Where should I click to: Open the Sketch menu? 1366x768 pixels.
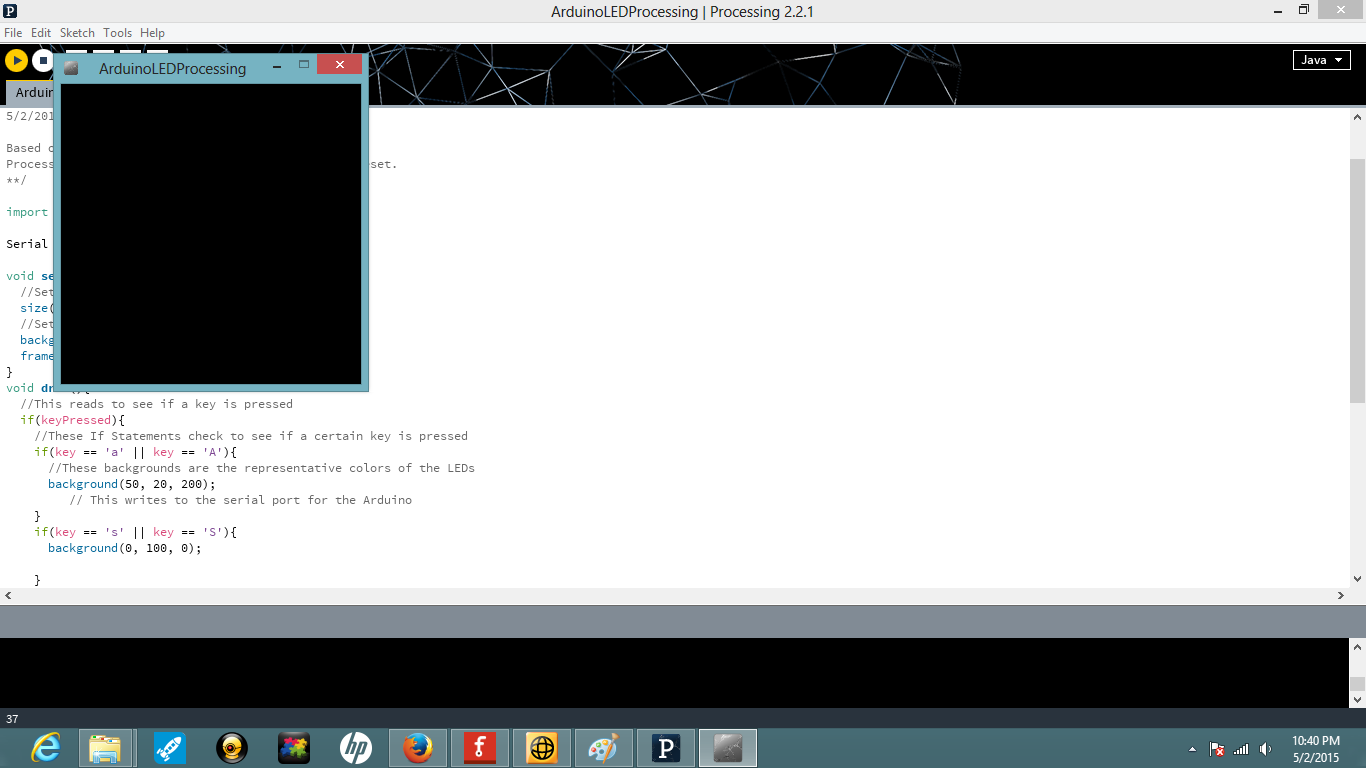coord(77,33)
